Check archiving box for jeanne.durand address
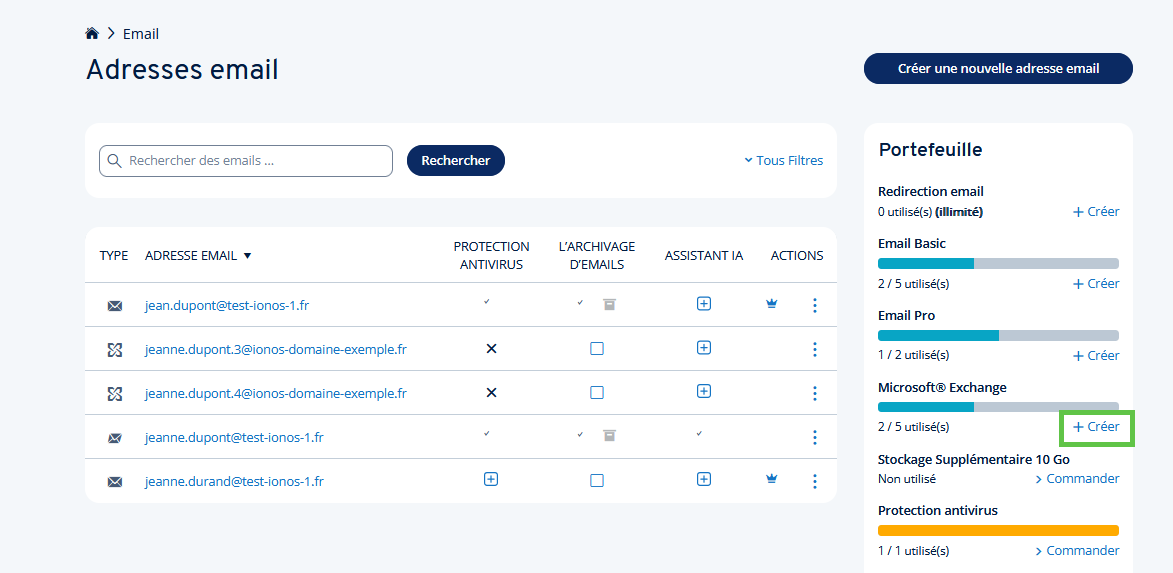Screen dimensions: 1173x573 point(596,481)
